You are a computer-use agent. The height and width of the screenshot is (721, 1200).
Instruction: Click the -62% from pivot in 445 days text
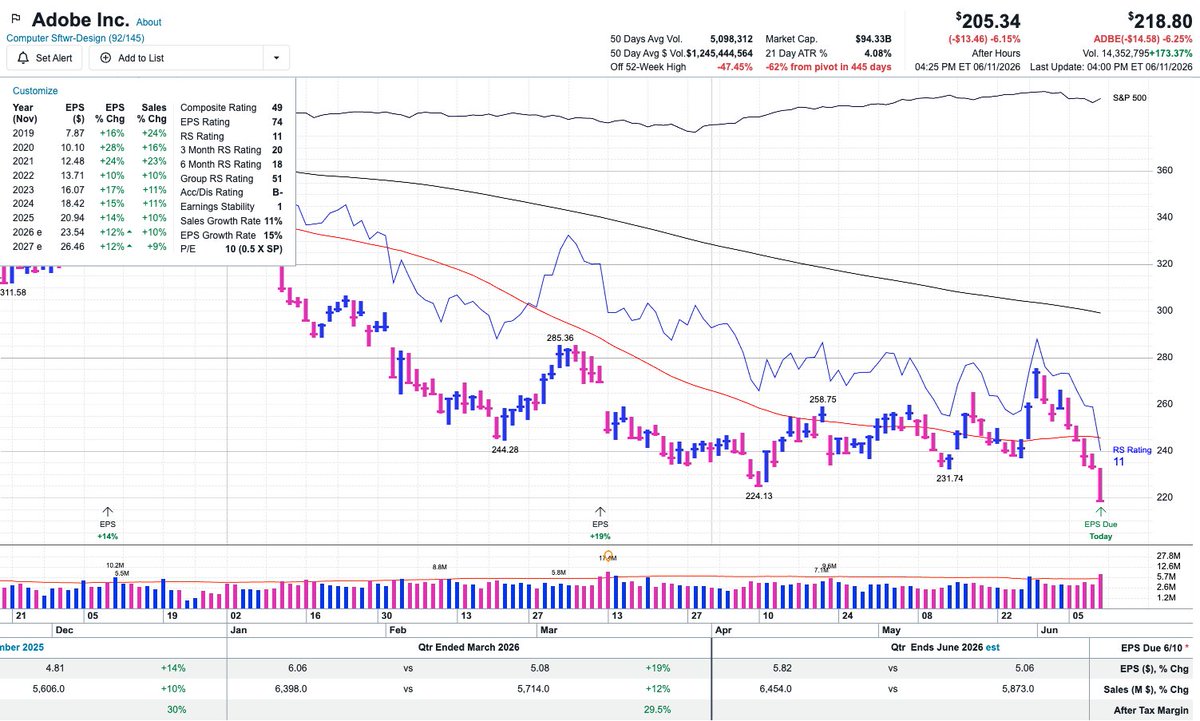click(828, 66)
